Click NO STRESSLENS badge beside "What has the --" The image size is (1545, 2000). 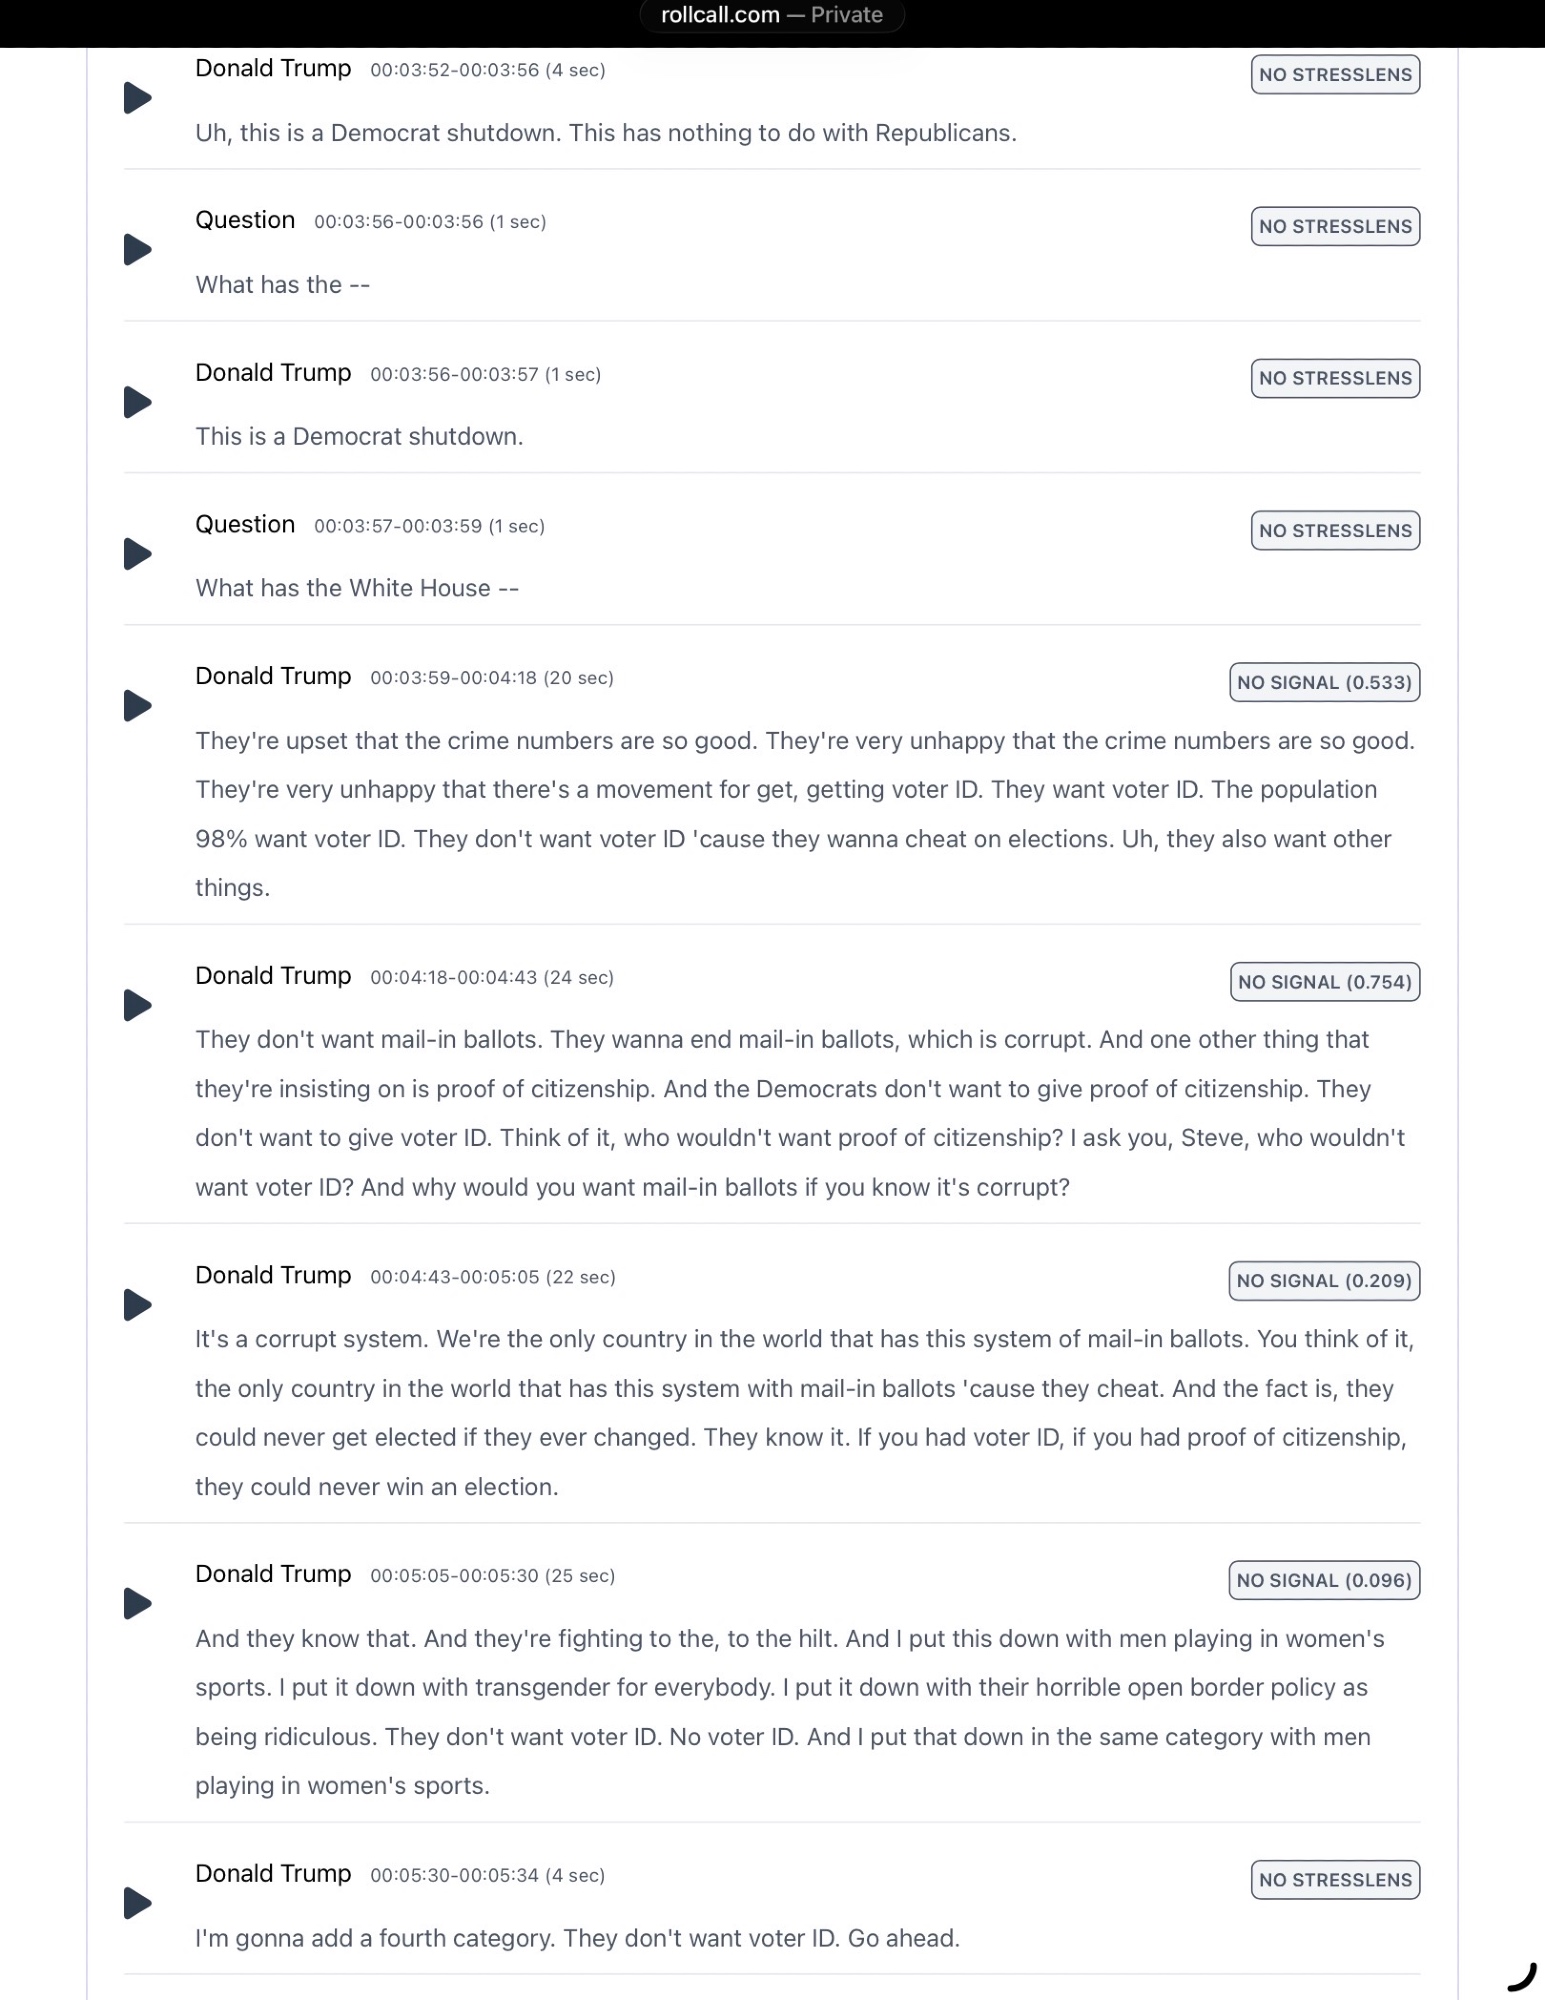pos(1335,227)
